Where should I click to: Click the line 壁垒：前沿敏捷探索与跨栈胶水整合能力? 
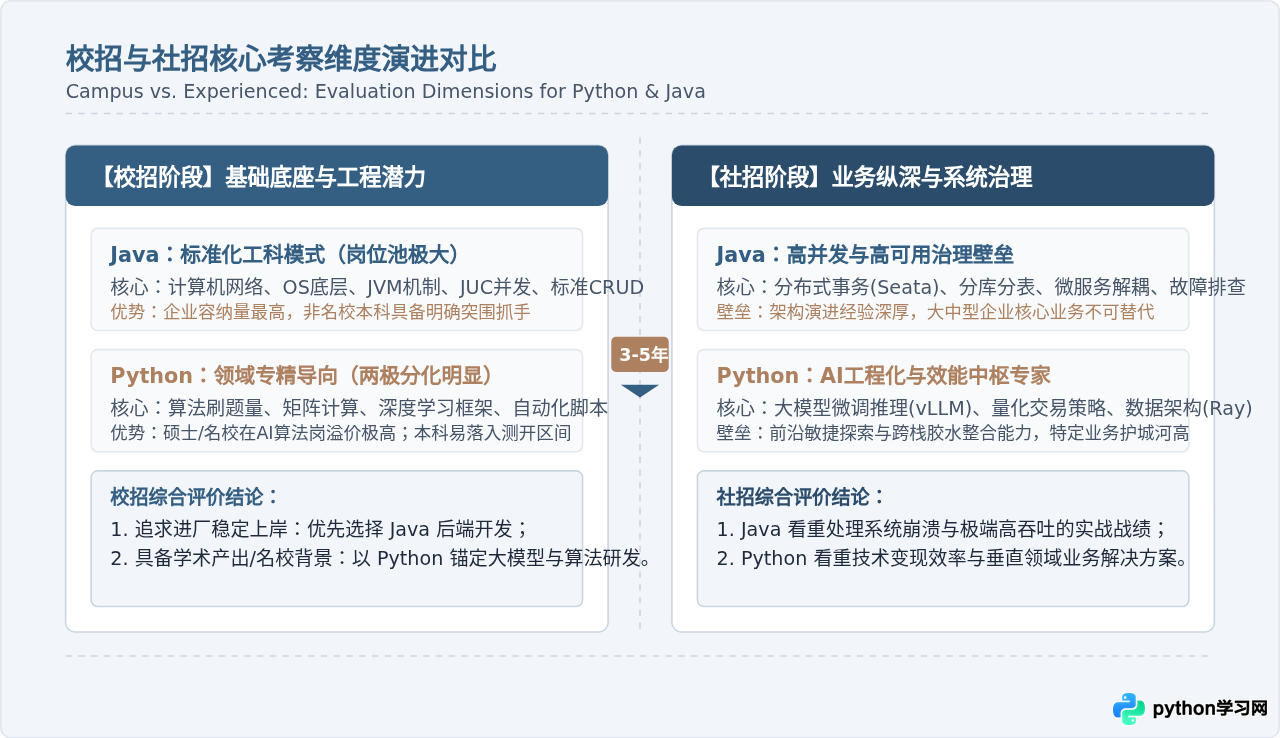tap(953, 434)
